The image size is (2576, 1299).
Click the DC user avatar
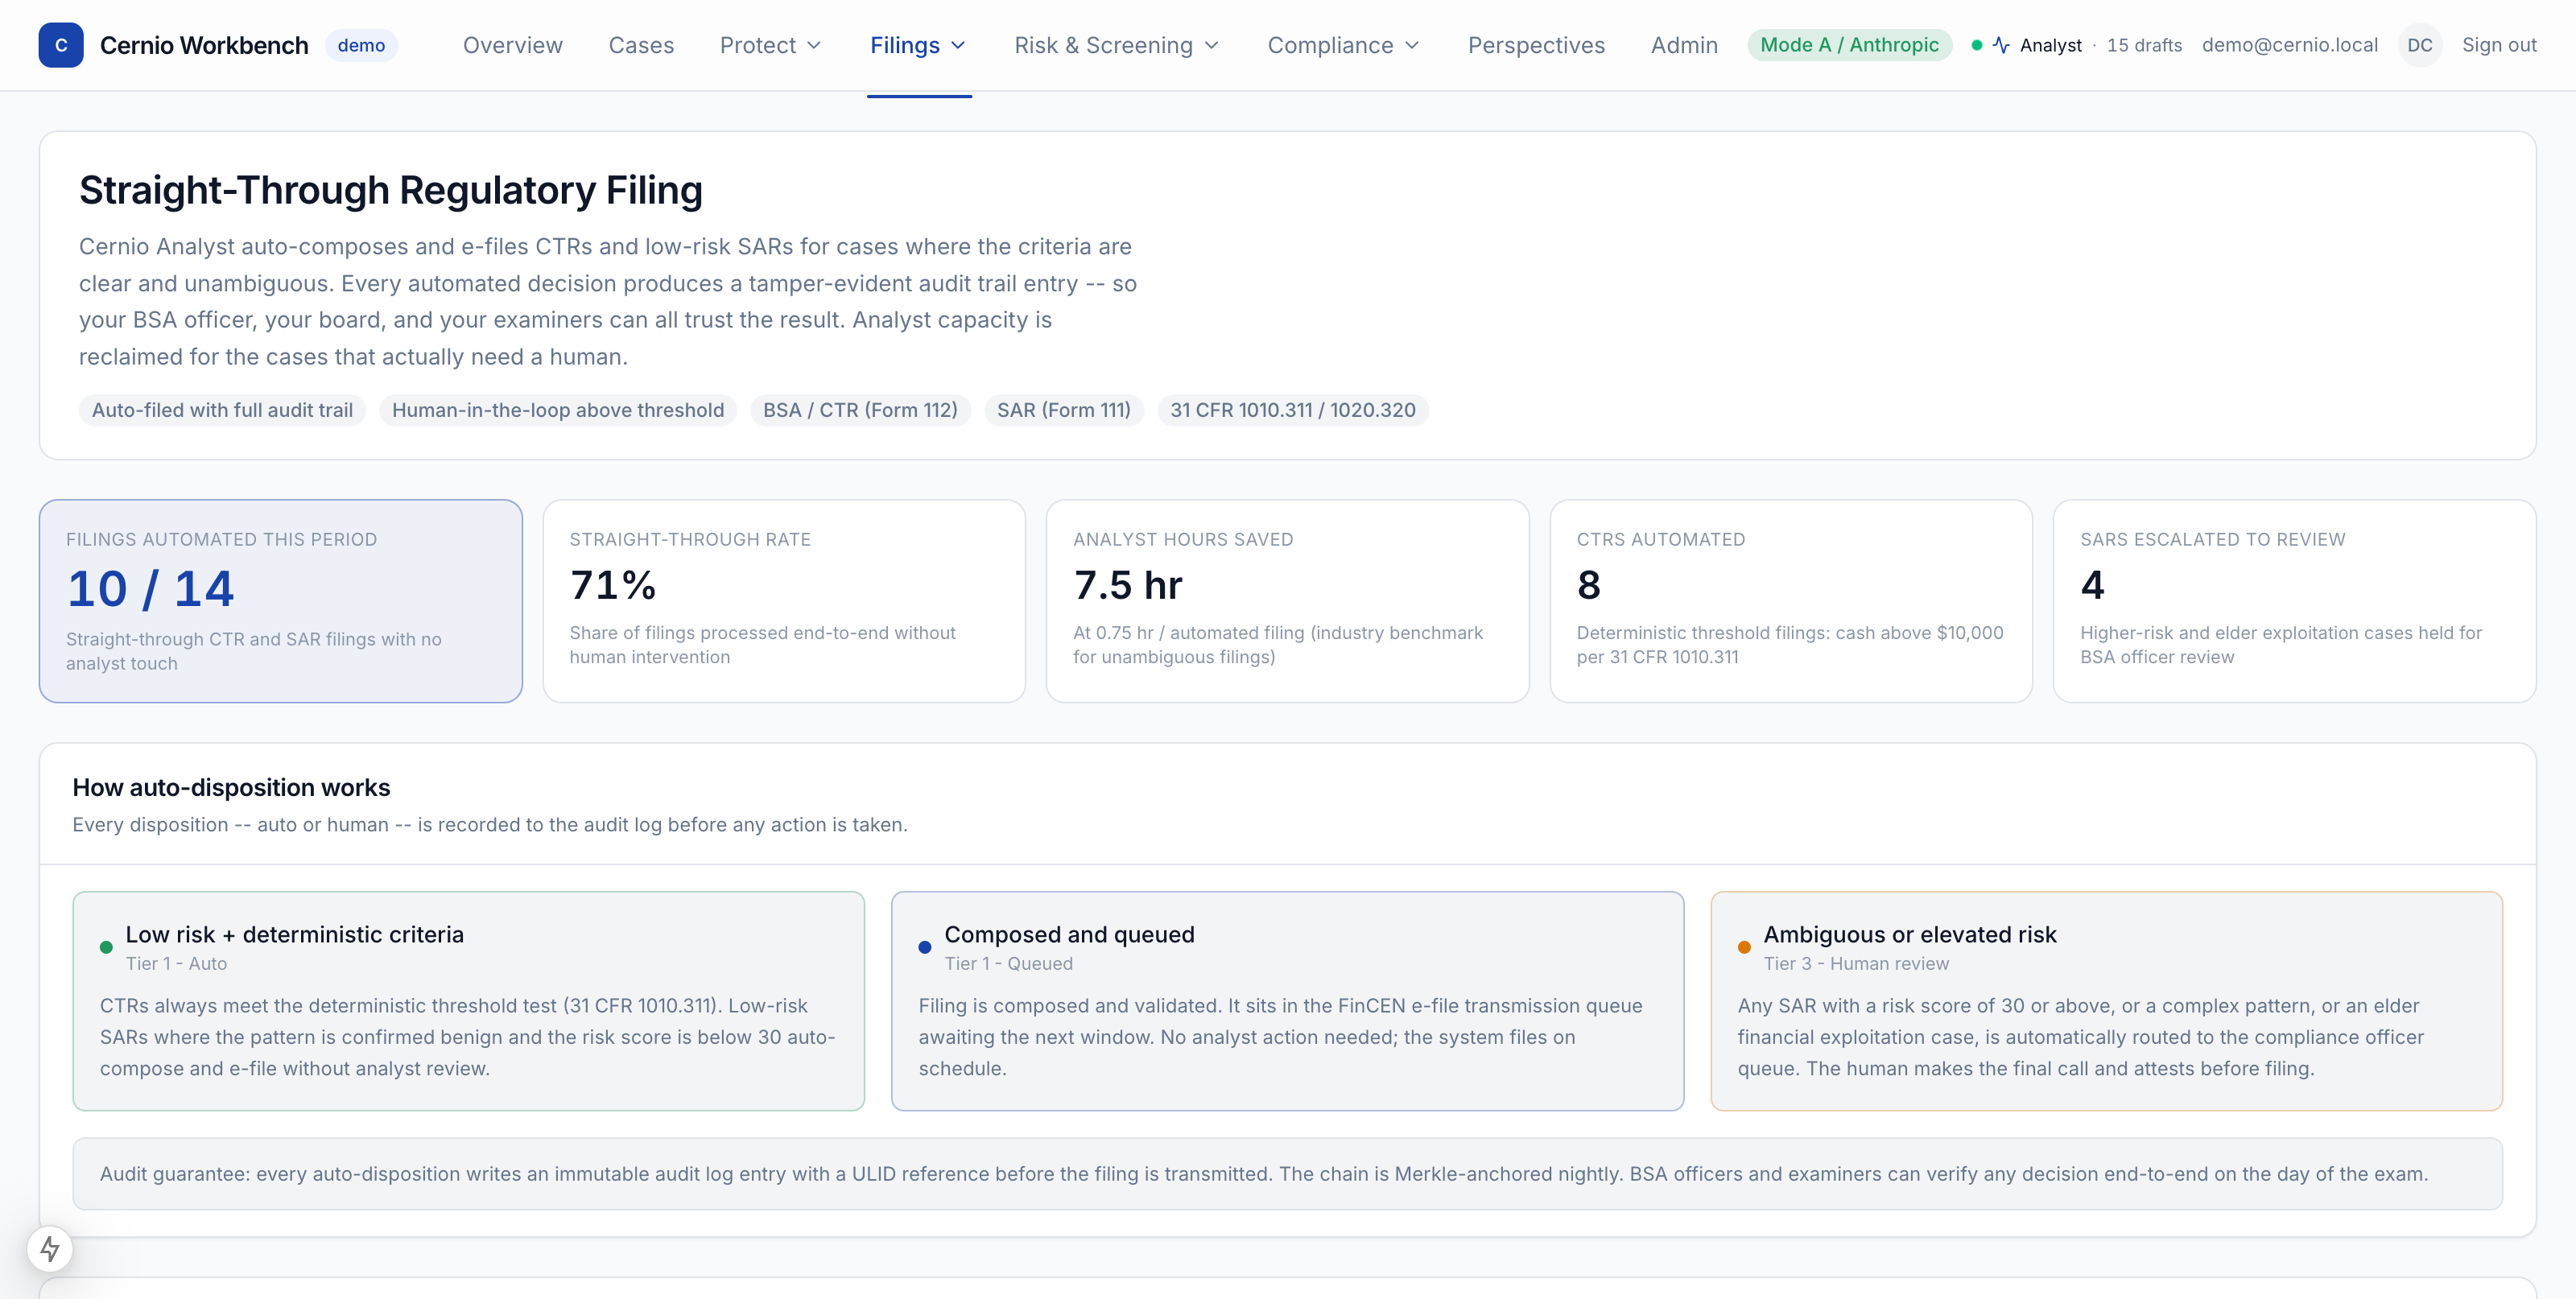(x=2420, y=45)
